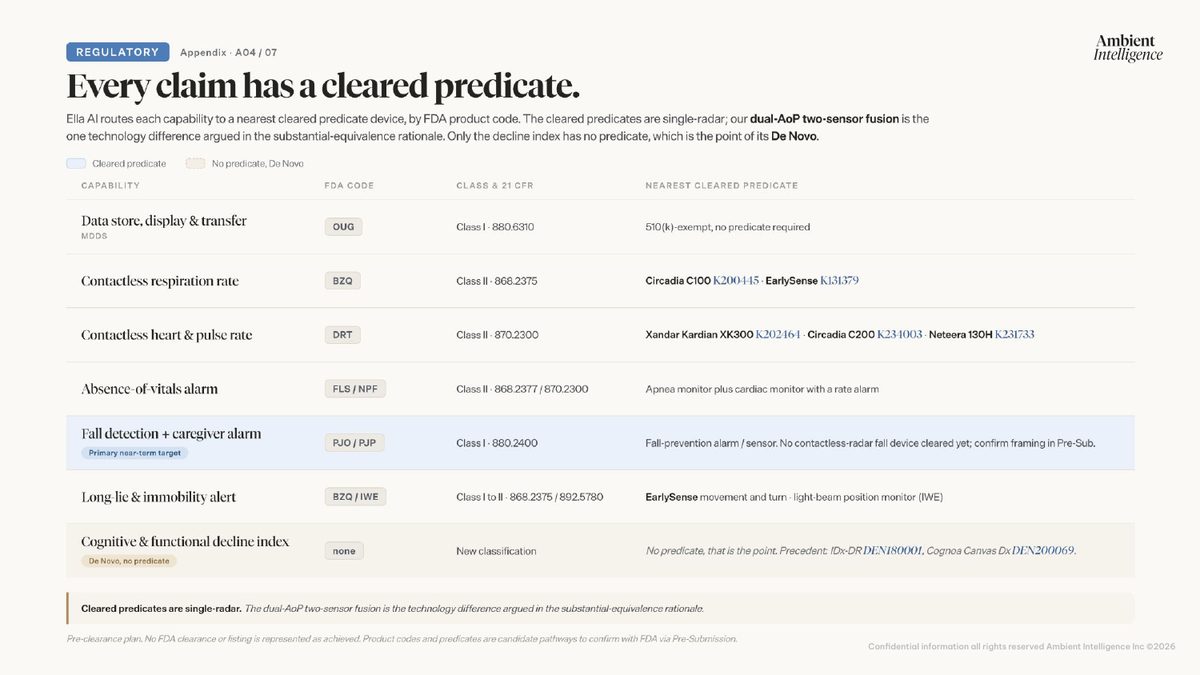
Task: Click the OUG product code tag
Action: tap(343, 227)
